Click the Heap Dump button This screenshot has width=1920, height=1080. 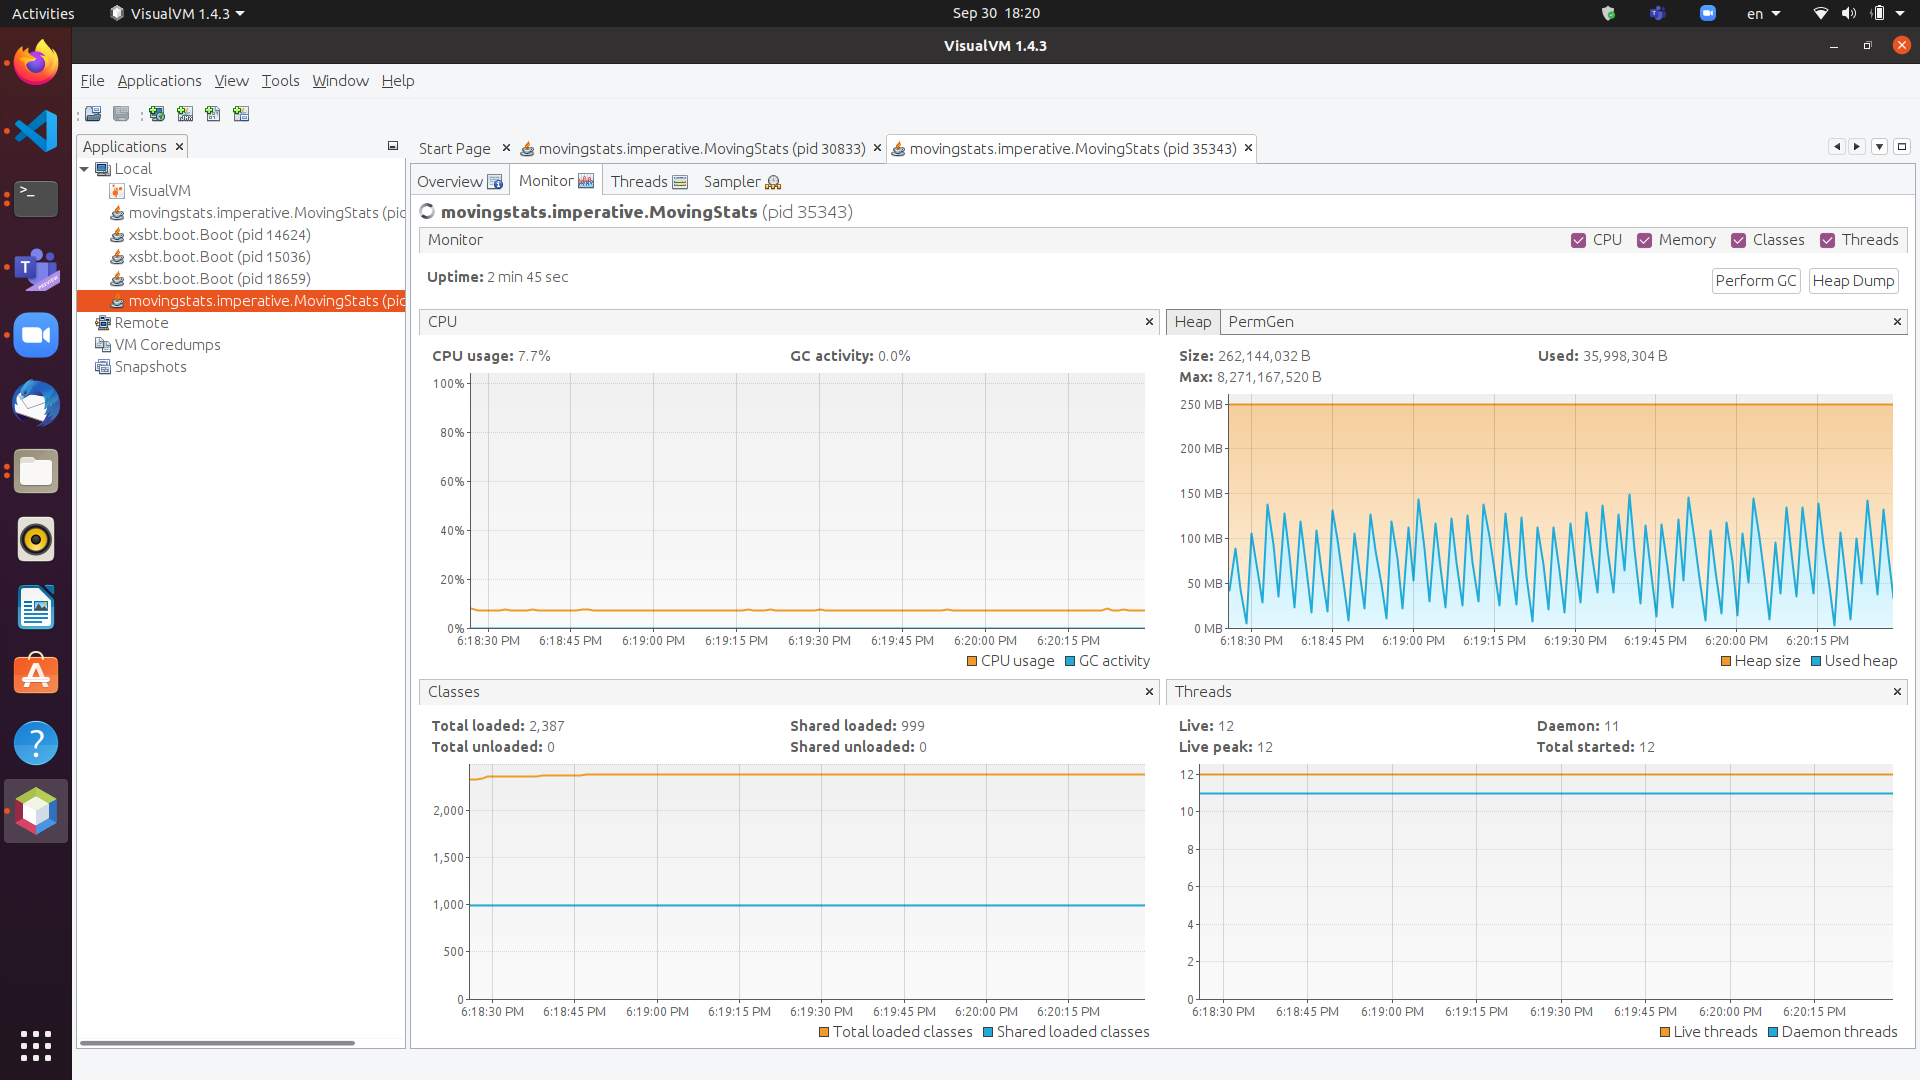(1853, 281)
